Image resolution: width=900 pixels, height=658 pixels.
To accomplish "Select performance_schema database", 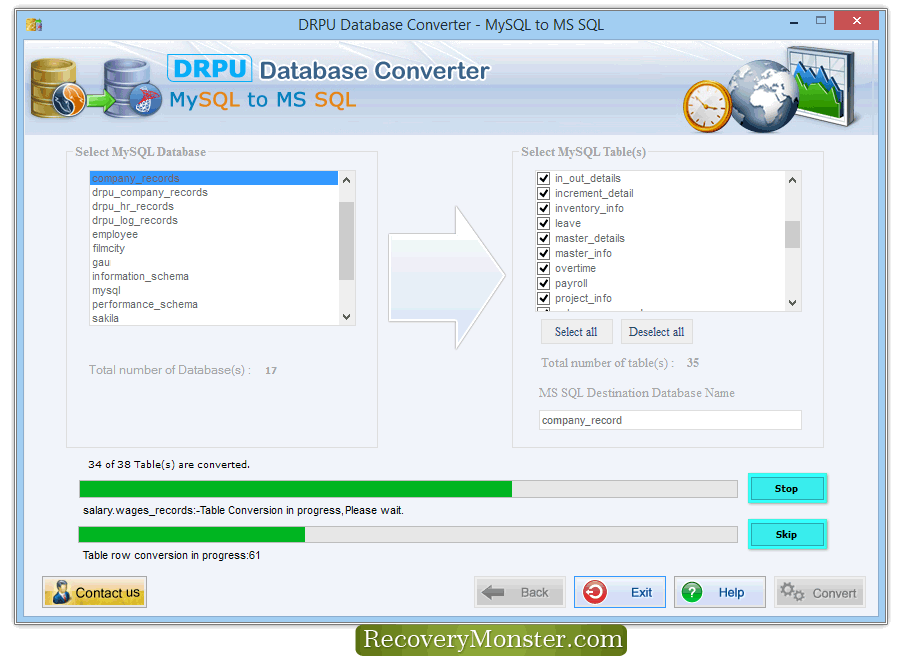I will click(x=214, y=304).
